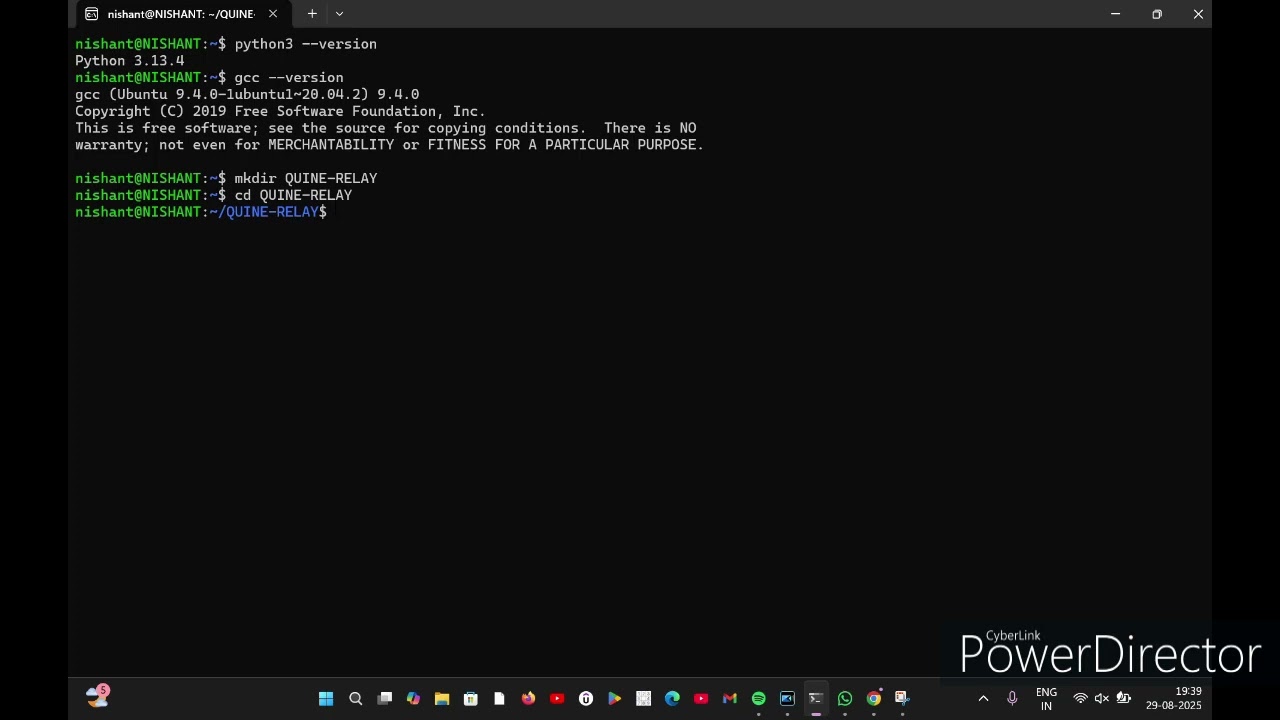Open the Windows Start menu
Viewport: 1280px width, 720px height.
(326, 698)
